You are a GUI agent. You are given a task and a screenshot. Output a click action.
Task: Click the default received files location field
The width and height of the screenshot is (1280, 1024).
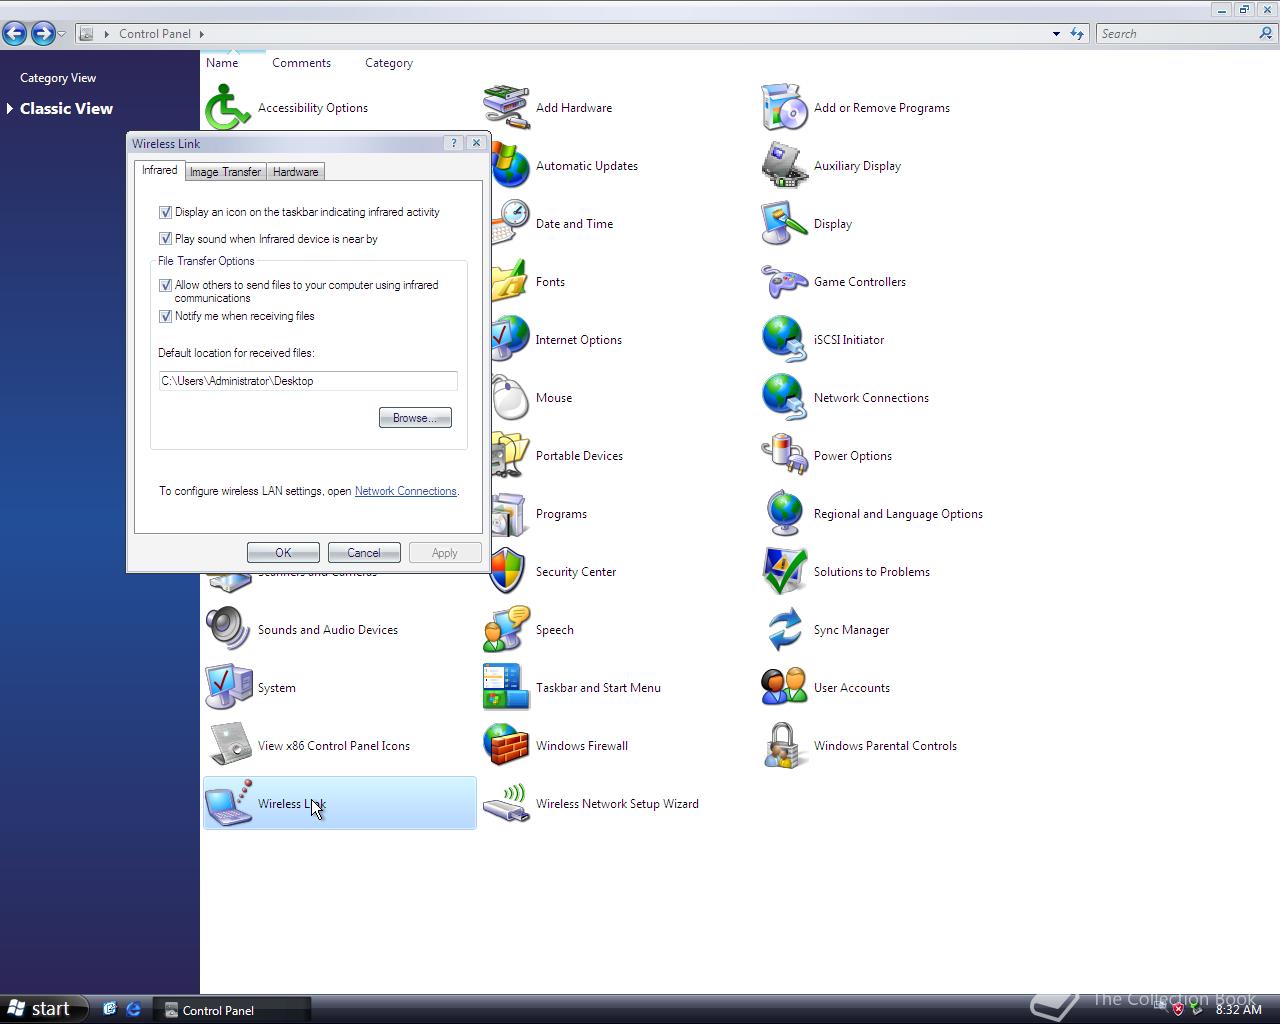click(308, 381)
